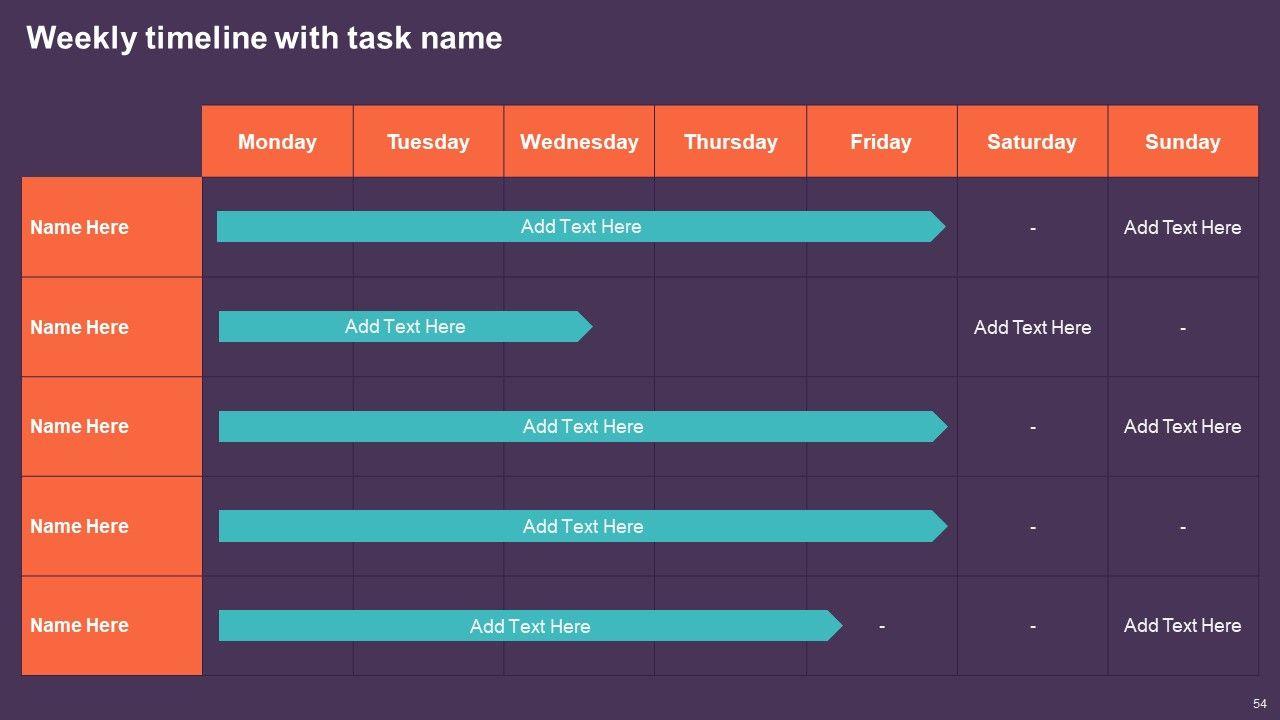Screen dimensions: 1280x720
Task: Click the Wednesday column header
Action: (579, 142)
